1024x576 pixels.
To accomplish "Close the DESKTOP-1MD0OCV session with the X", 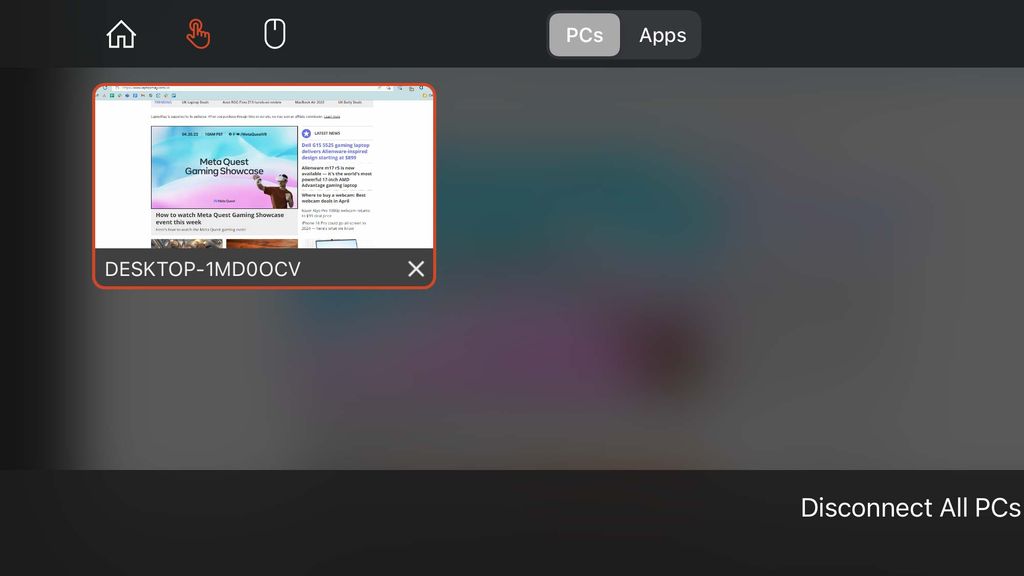I will tap(415, 268).
